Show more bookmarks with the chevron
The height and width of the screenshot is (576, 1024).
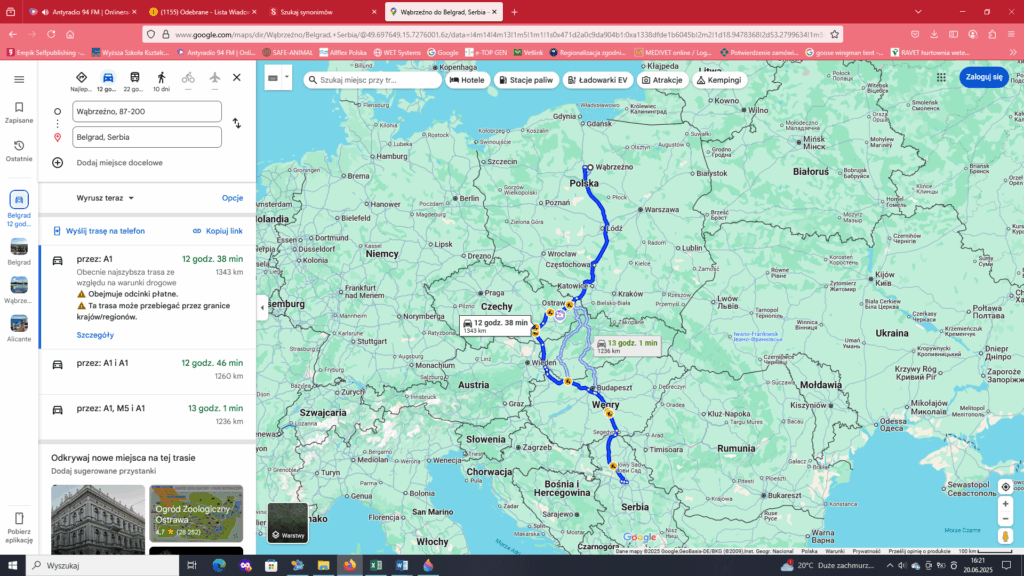[x=1013, y=52]
